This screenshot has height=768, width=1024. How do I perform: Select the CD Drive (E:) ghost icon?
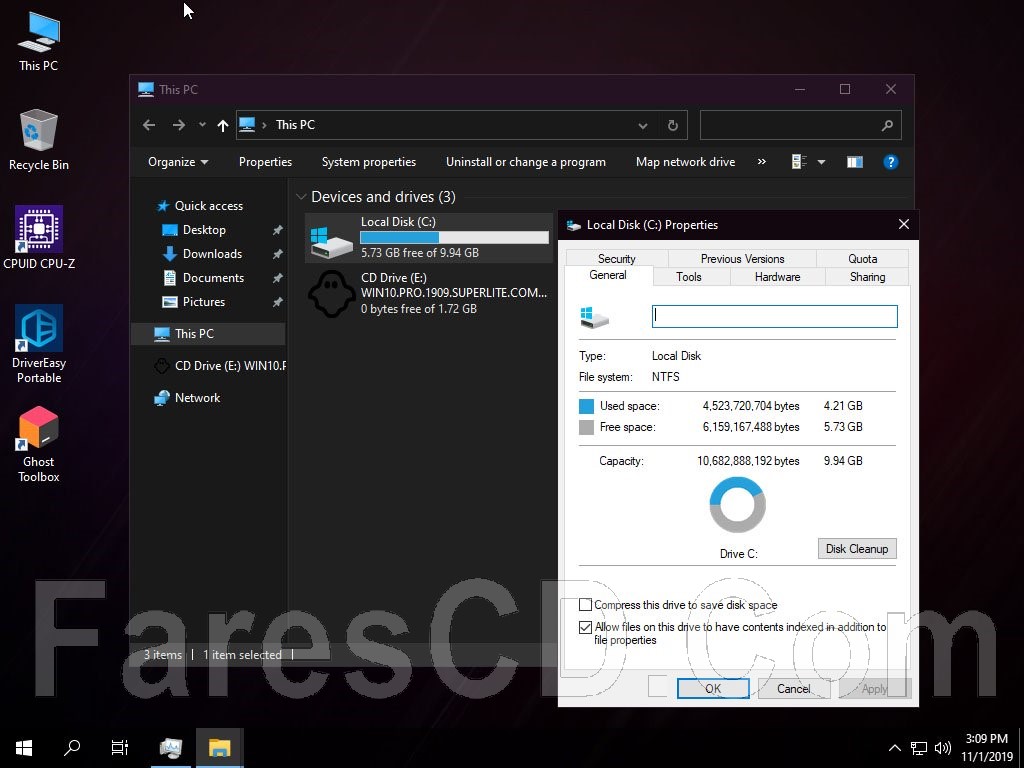[332, 294]
